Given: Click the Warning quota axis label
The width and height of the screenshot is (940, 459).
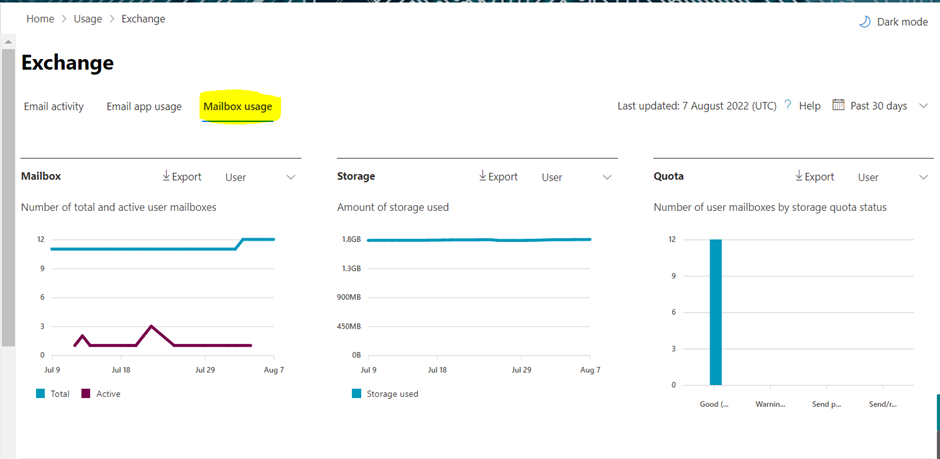Looking at the screenshot, I should (771, 404).
